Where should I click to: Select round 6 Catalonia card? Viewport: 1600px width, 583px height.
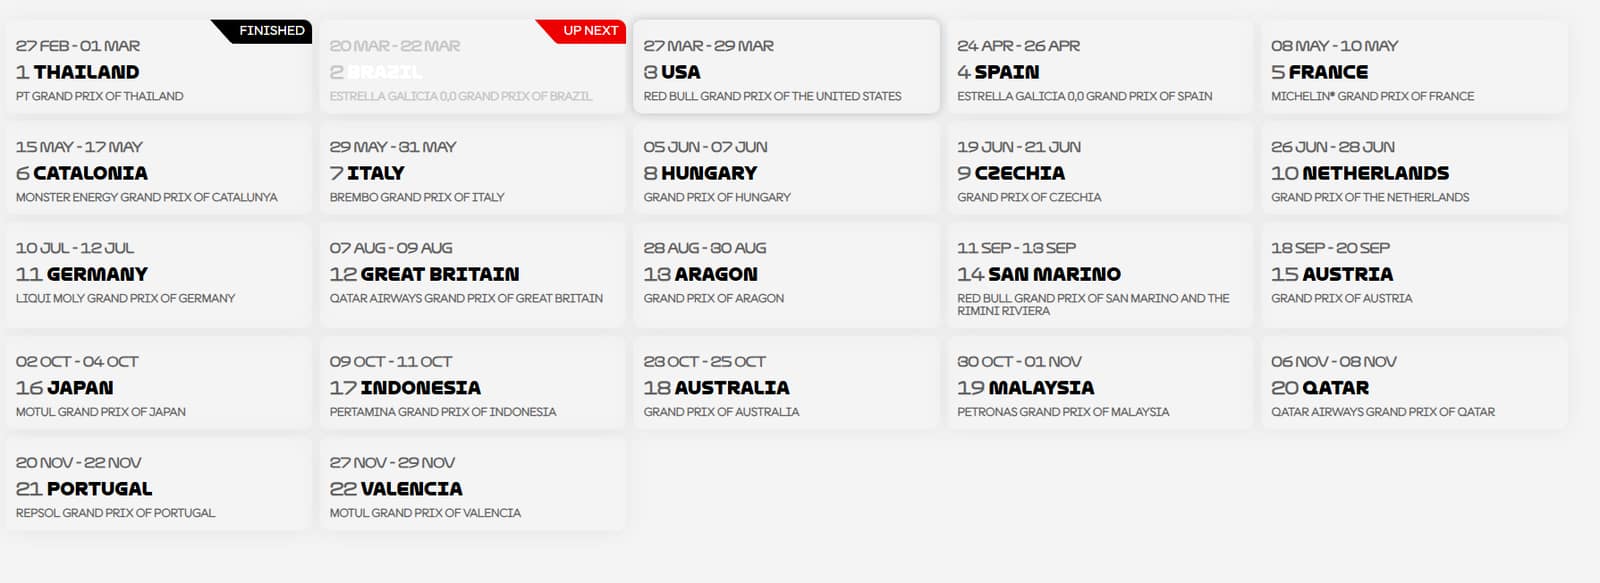[x=158, y=171]
